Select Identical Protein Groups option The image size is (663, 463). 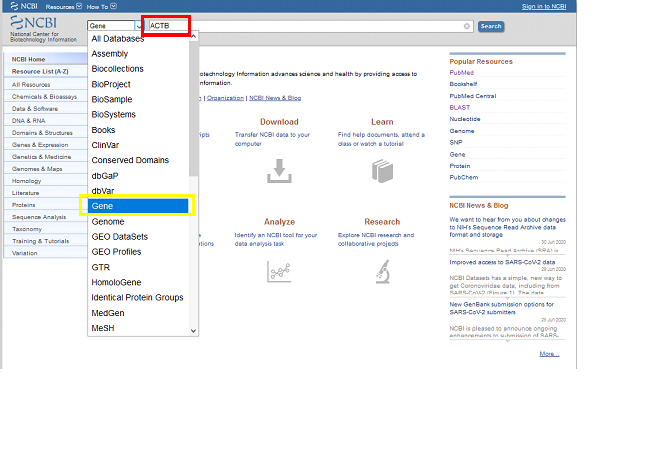point(138,298)
